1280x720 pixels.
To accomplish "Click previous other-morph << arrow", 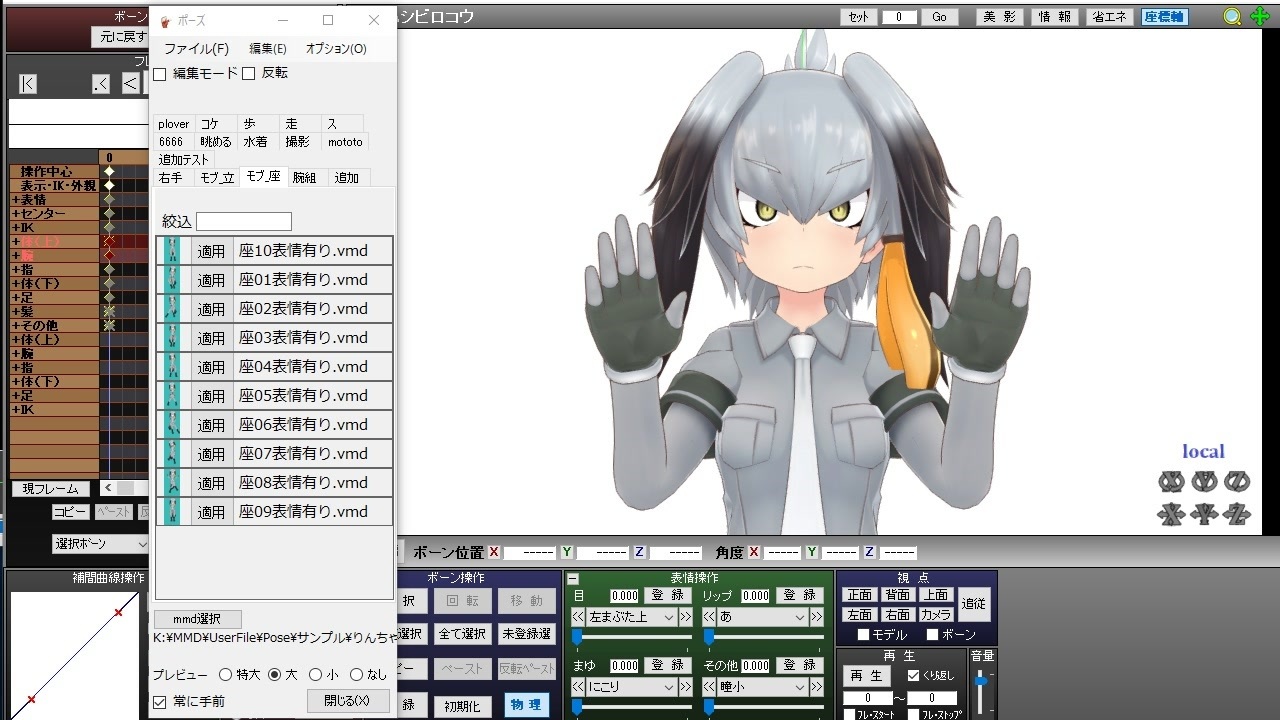I will coord(709,687).
